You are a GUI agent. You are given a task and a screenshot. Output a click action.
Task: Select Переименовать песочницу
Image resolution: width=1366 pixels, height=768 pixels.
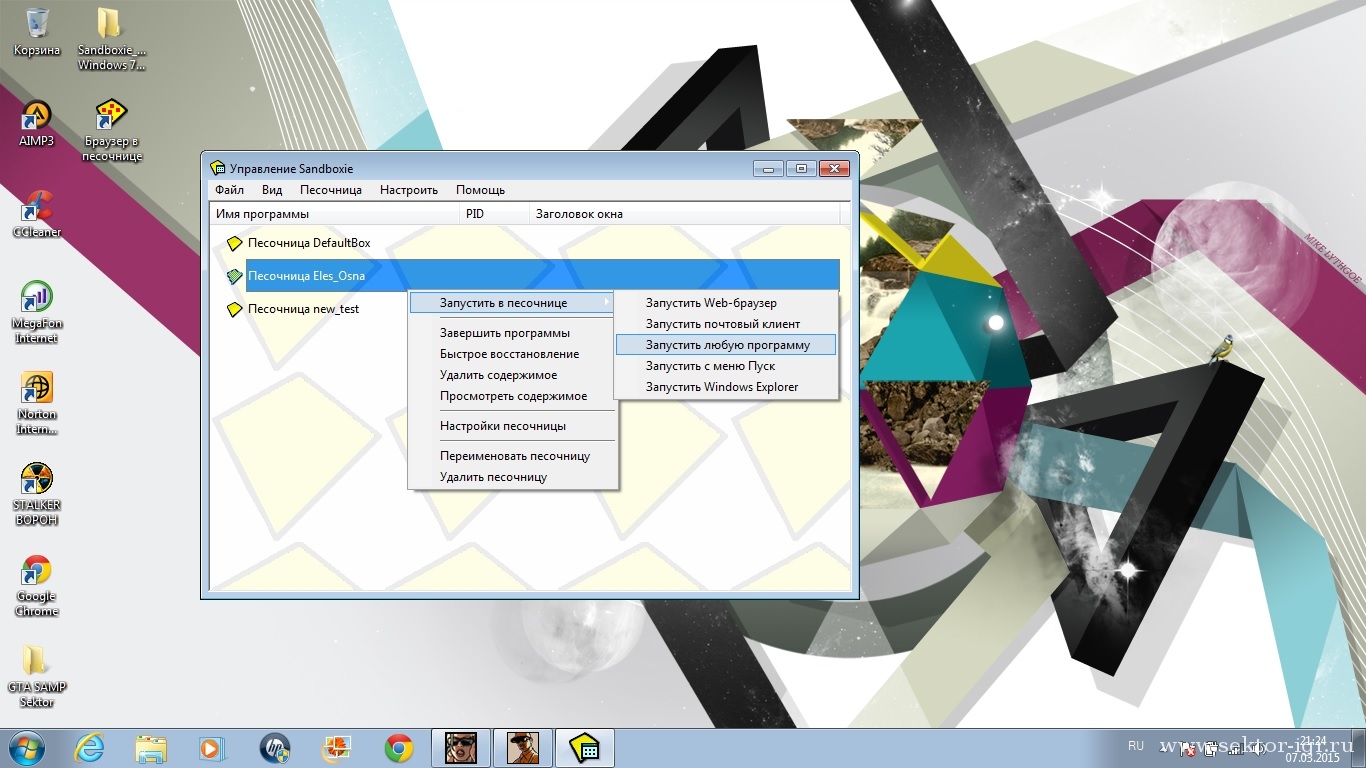[x=513, y=456]
